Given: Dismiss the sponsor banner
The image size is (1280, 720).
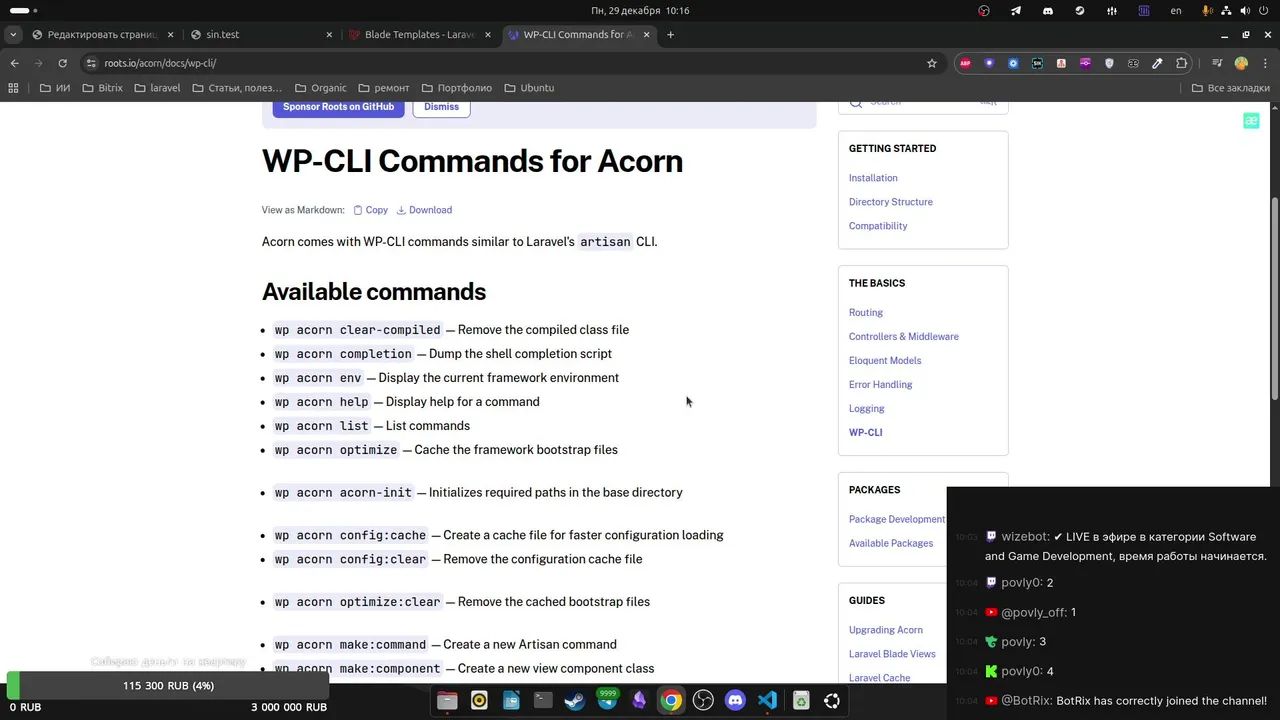Looking at the screenshot, I should click(x=441, y=107).
